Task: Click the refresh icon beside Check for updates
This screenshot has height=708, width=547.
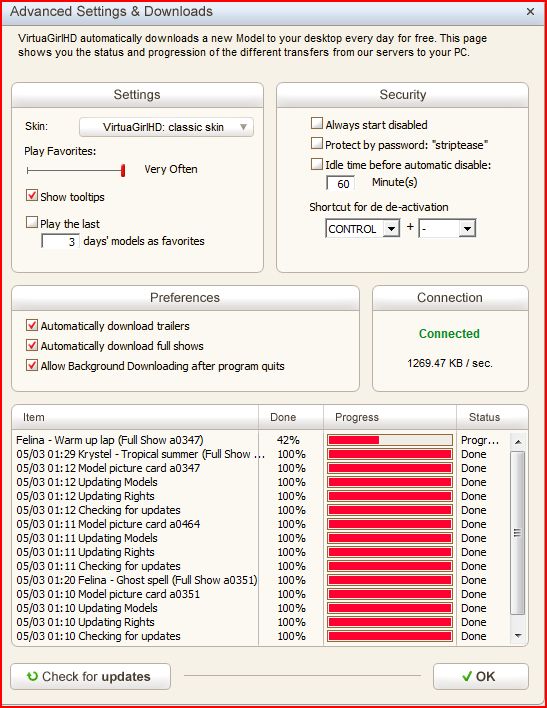Action: click(32, 676)
